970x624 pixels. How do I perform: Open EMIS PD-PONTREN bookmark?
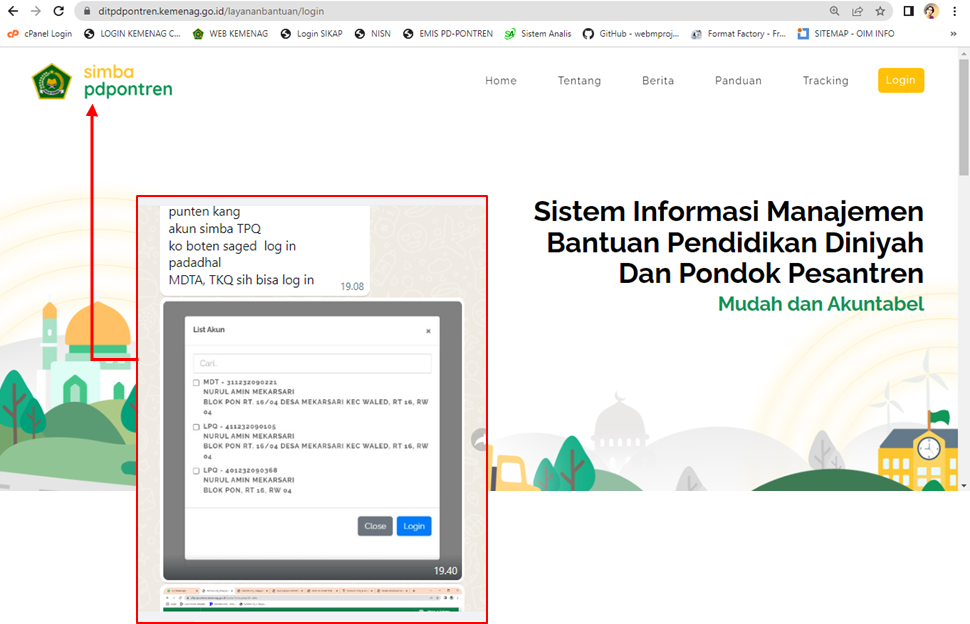(448, 34)
